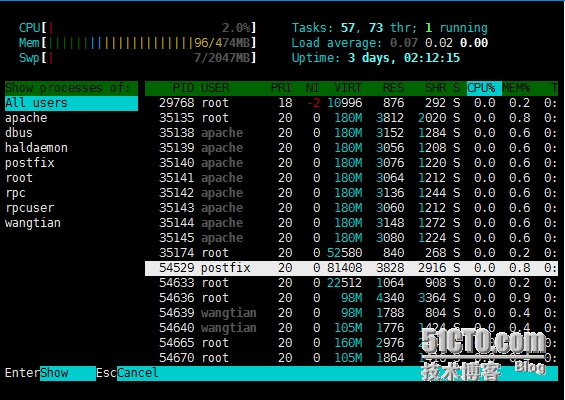Select apache process row PID 35139
Screen dimensions: 565x400
point(351,148)
